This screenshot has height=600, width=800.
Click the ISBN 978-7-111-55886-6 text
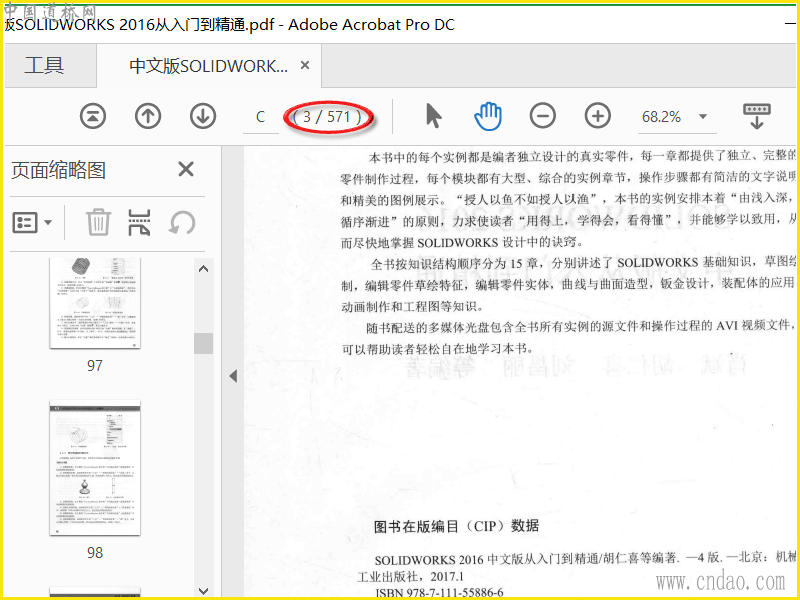439,593
